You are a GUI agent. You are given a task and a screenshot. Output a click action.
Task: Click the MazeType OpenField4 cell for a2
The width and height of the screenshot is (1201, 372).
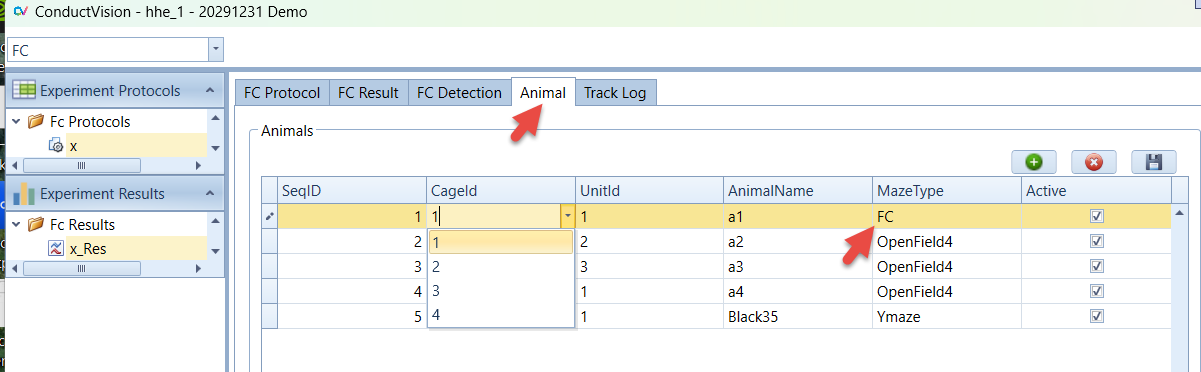947,241
